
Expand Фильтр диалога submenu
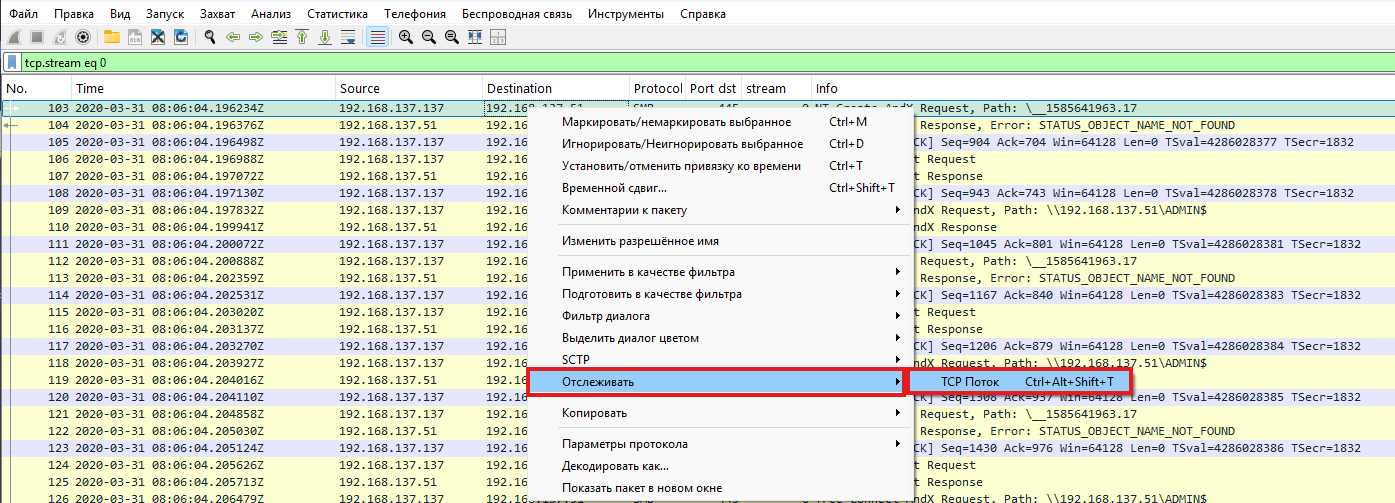point(719,316)
